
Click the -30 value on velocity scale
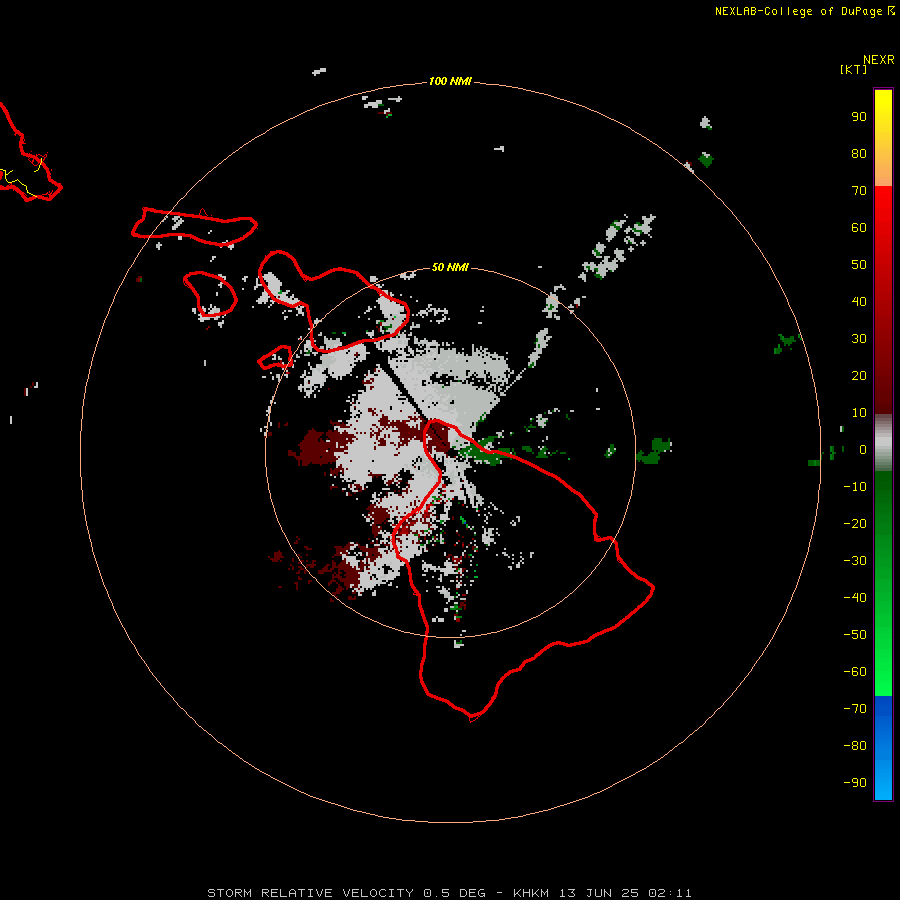855,561
